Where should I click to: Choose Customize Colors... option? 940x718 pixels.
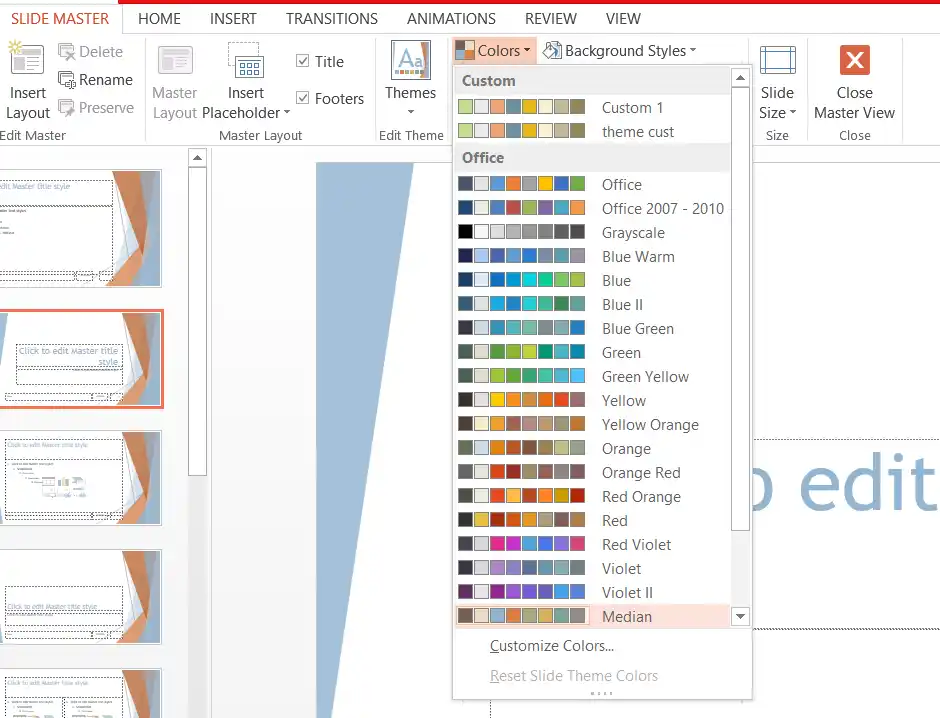pos(552,646)
